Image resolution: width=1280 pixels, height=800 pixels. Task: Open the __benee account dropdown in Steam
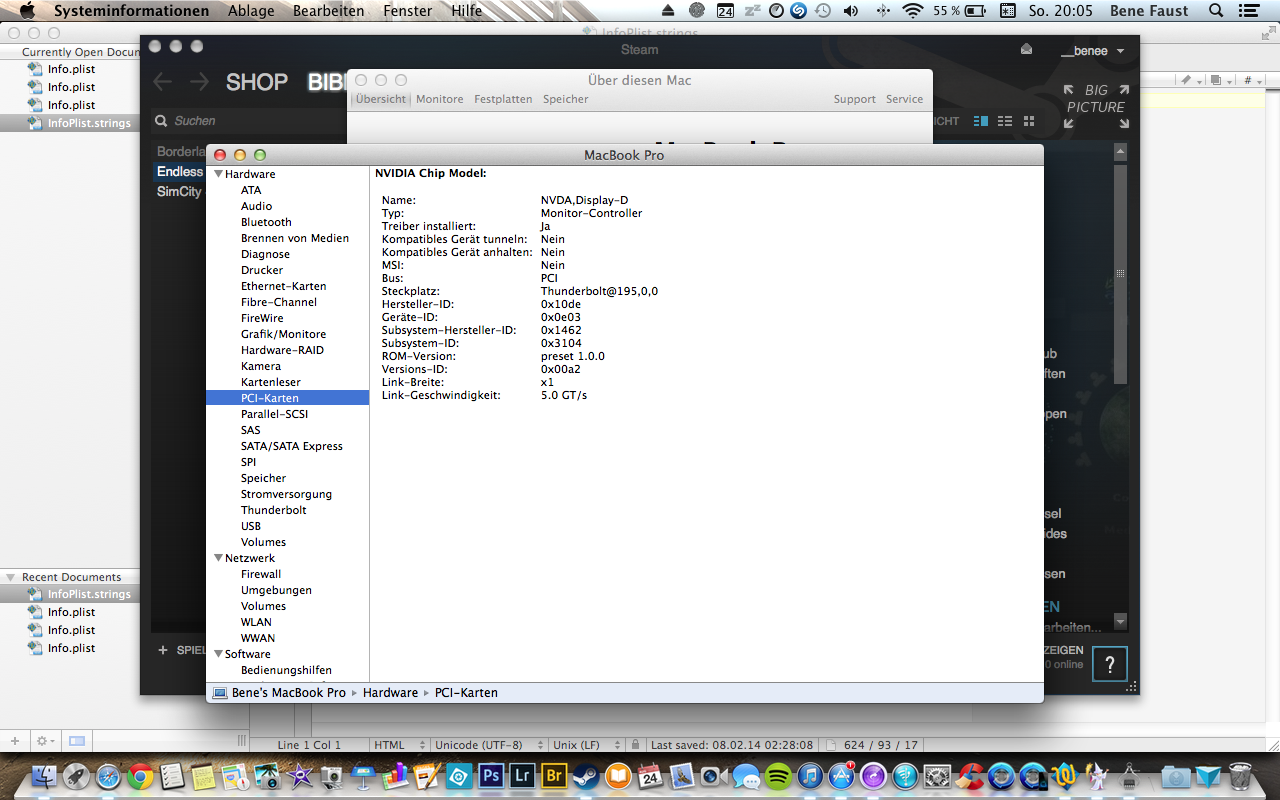pos(1092,51)
